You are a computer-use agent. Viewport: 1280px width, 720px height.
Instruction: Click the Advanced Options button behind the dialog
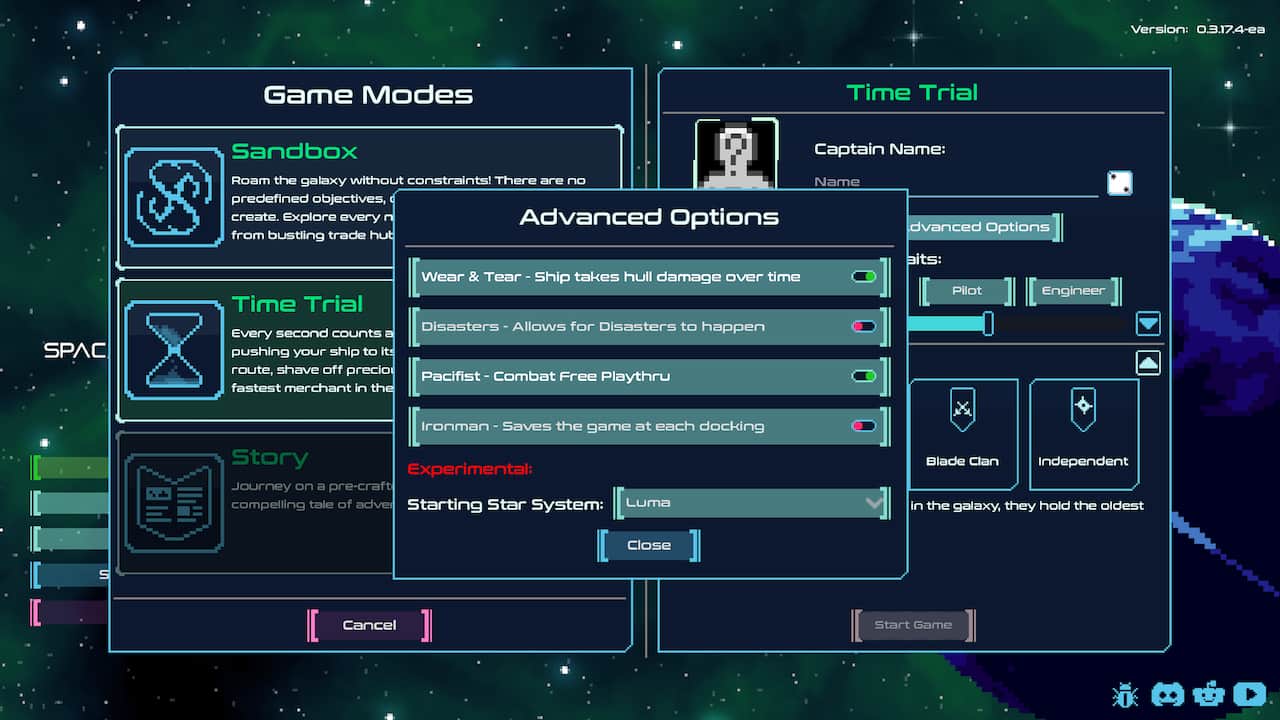point(984,227)
